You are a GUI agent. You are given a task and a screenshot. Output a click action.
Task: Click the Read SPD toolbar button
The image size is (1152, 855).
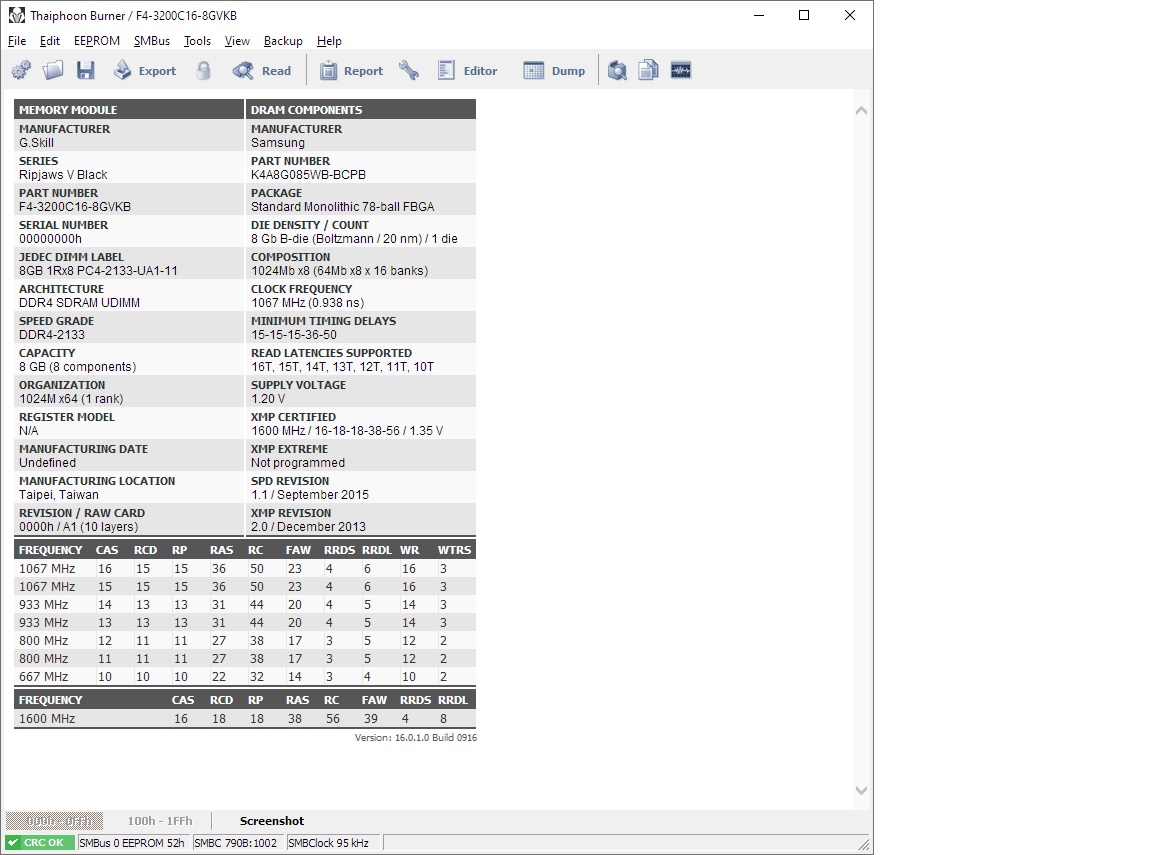pos(262,71)
